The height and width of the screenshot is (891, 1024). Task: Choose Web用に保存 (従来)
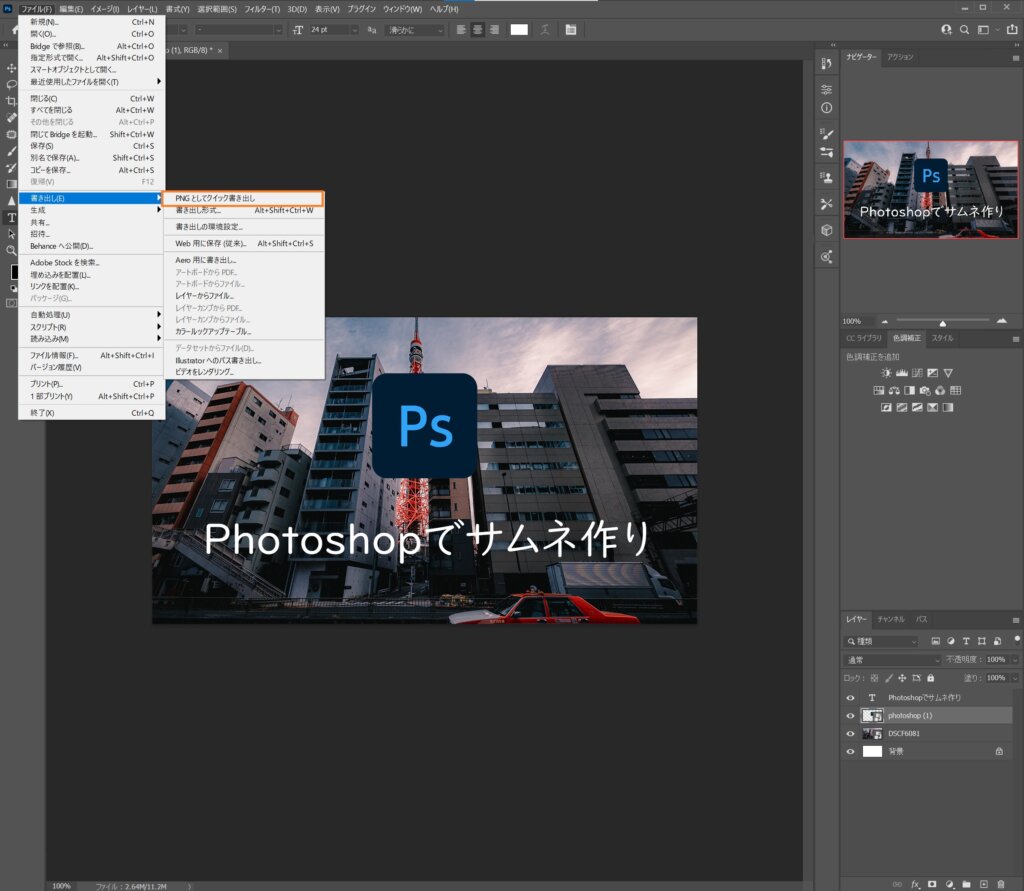(244, 243)
